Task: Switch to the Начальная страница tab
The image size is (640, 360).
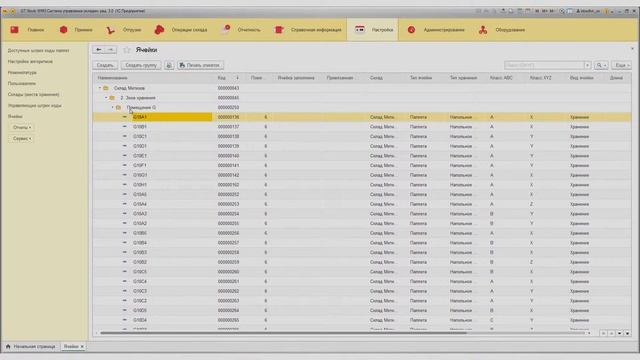Action: pyautogui.click(x=31, y=347)
